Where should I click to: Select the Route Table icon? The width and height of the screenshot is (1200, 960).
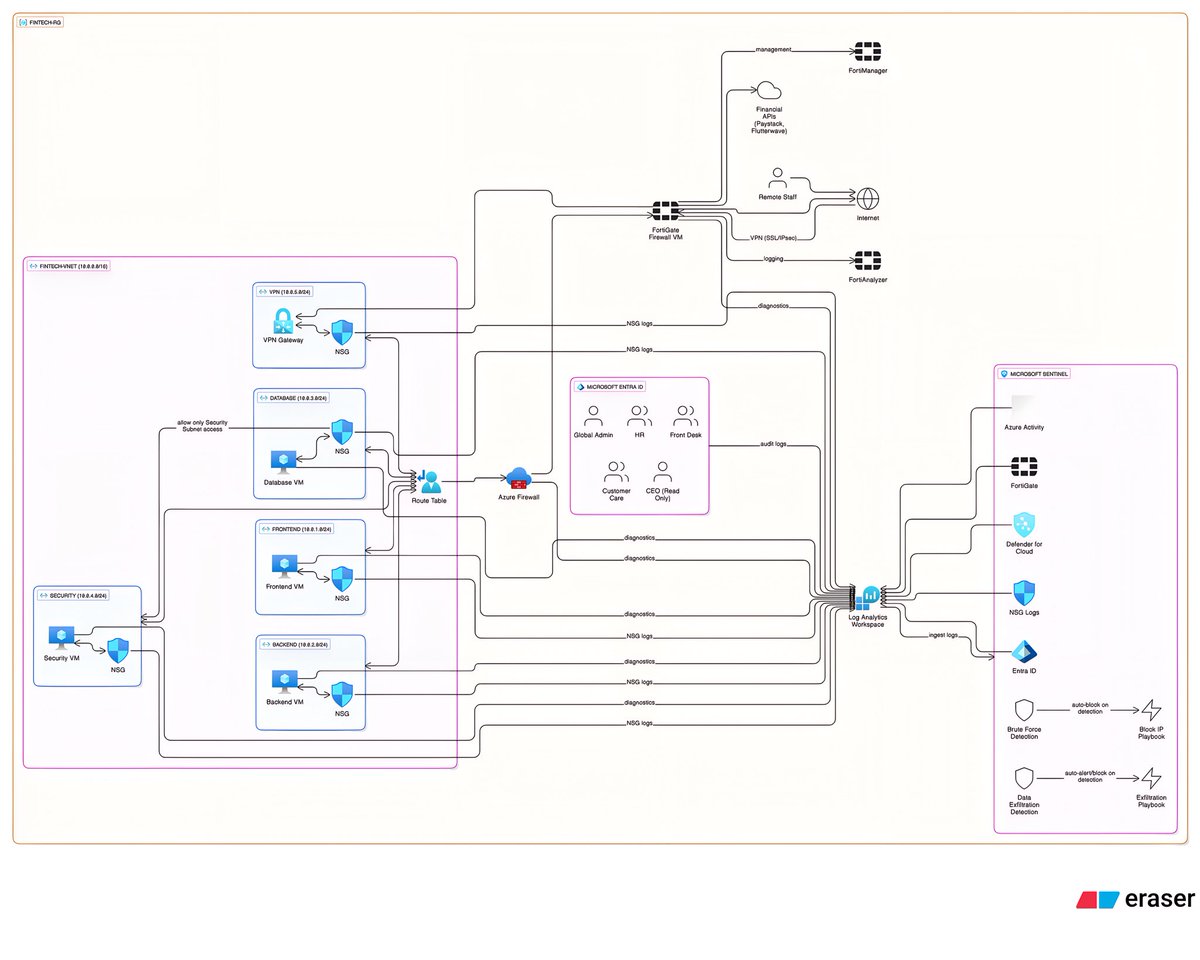click(428, 480)
